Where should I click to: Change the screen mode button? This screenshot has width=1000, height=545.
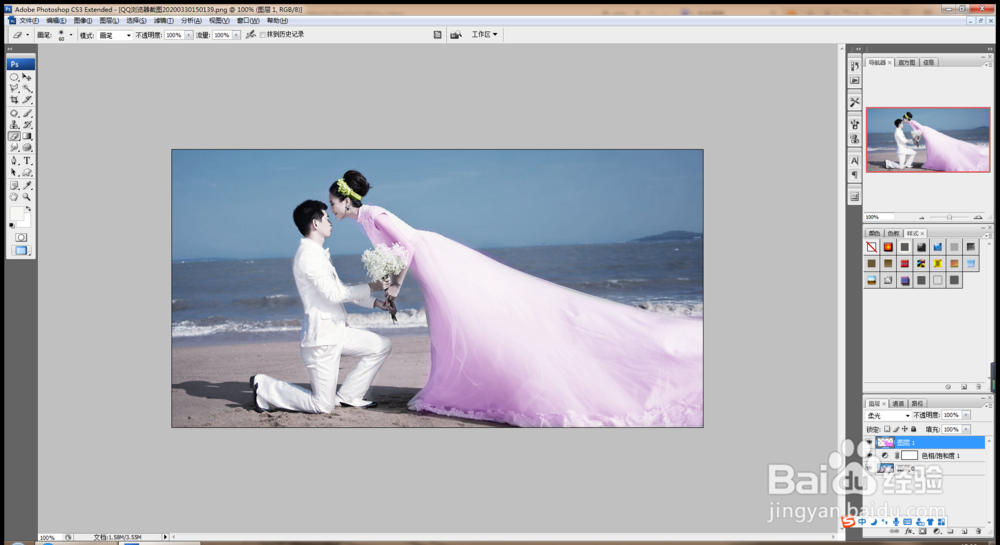21,251
